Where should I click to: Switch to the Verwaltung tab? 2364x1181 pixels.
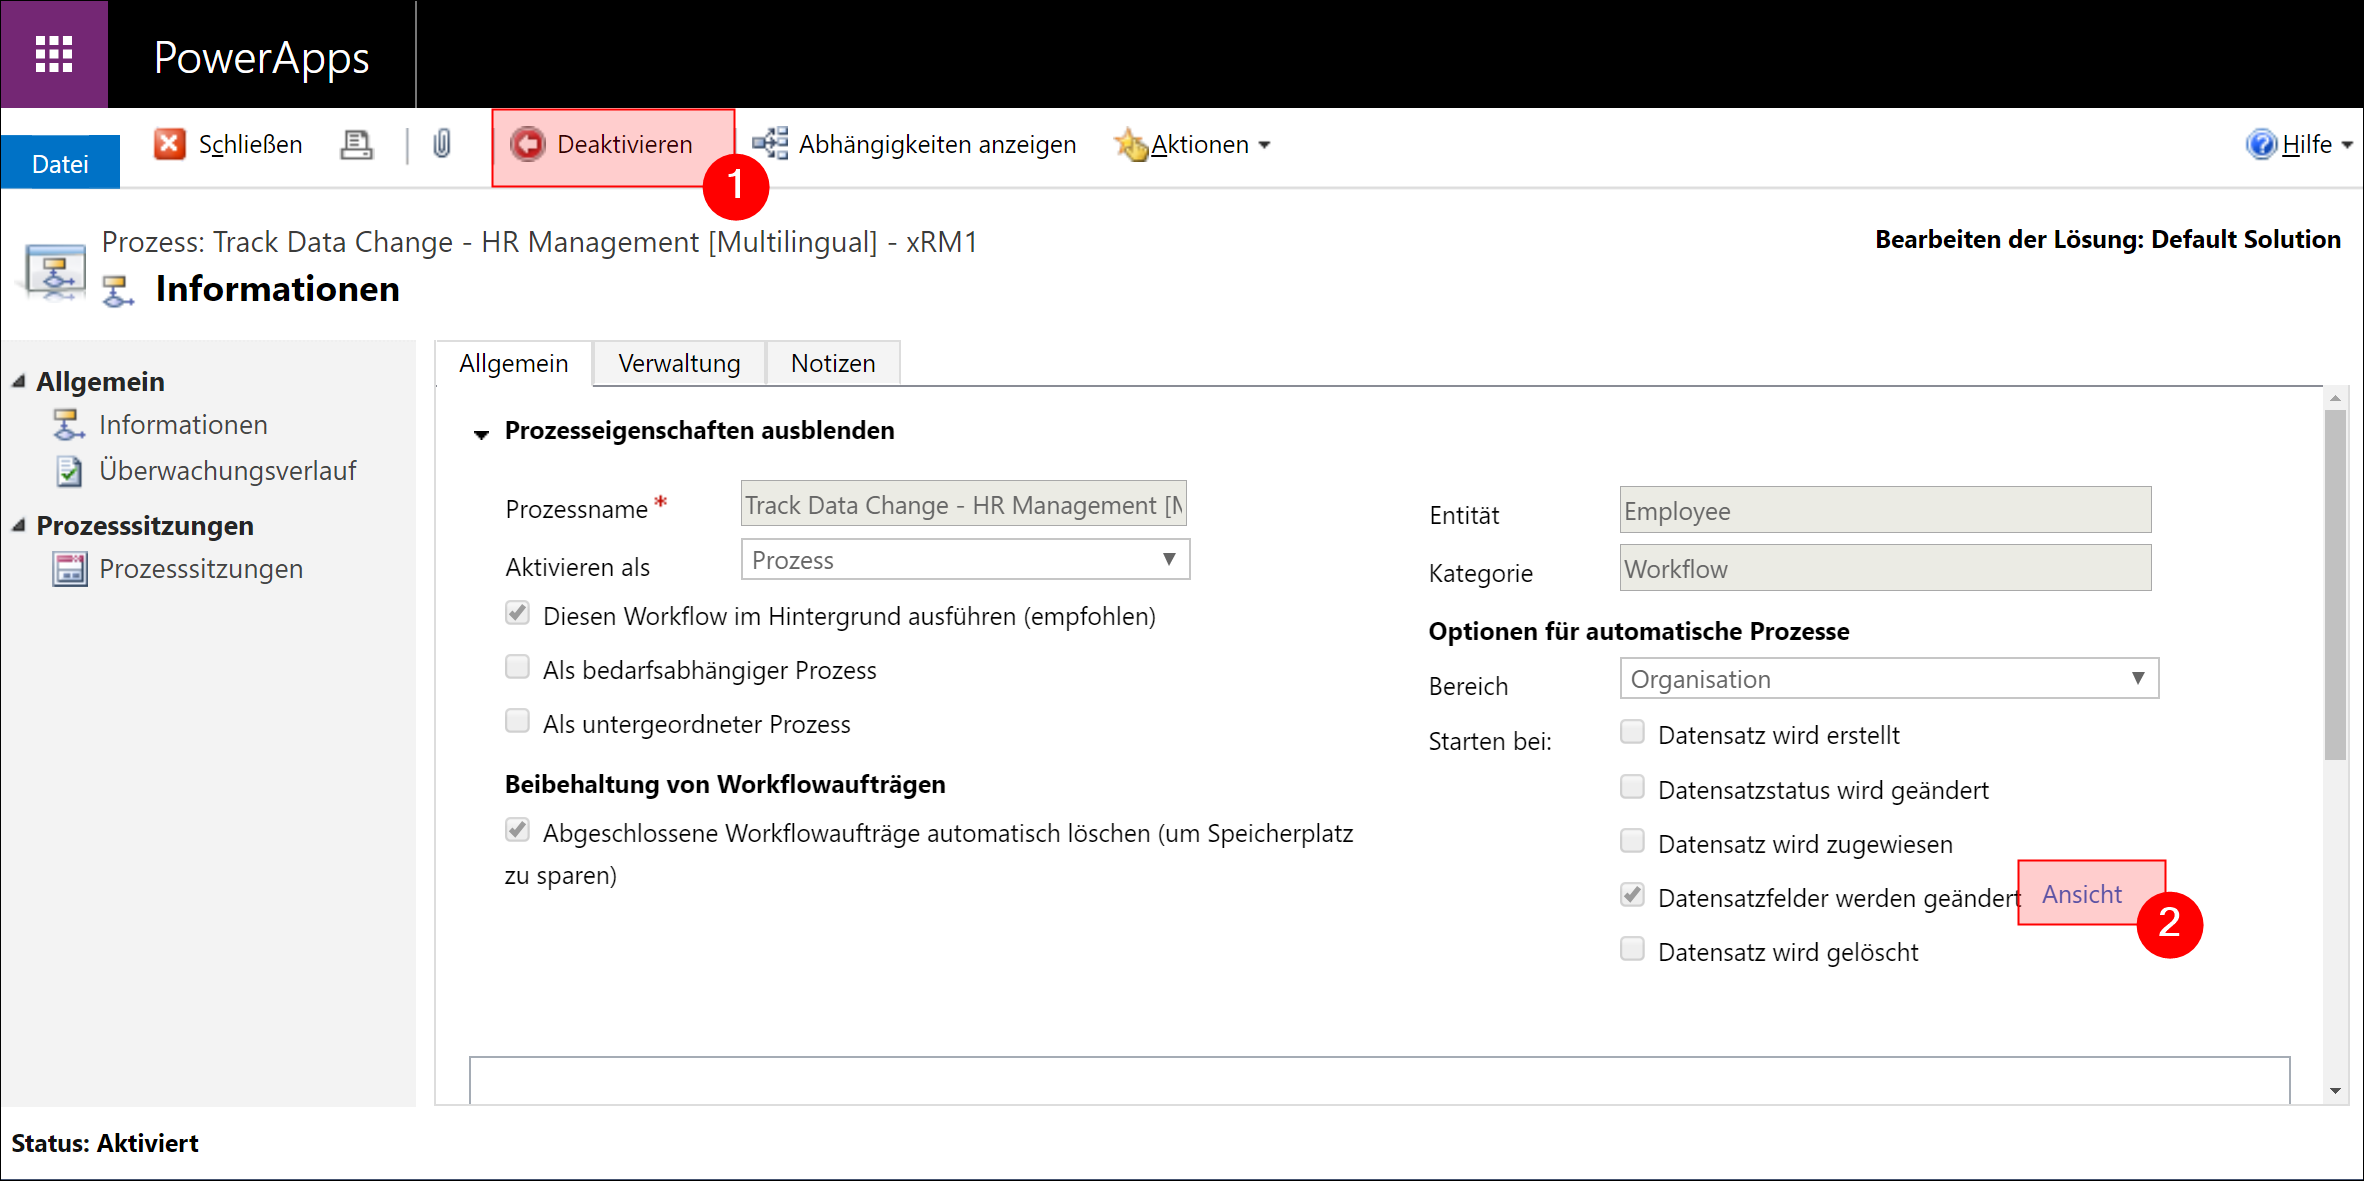[679, 363]
